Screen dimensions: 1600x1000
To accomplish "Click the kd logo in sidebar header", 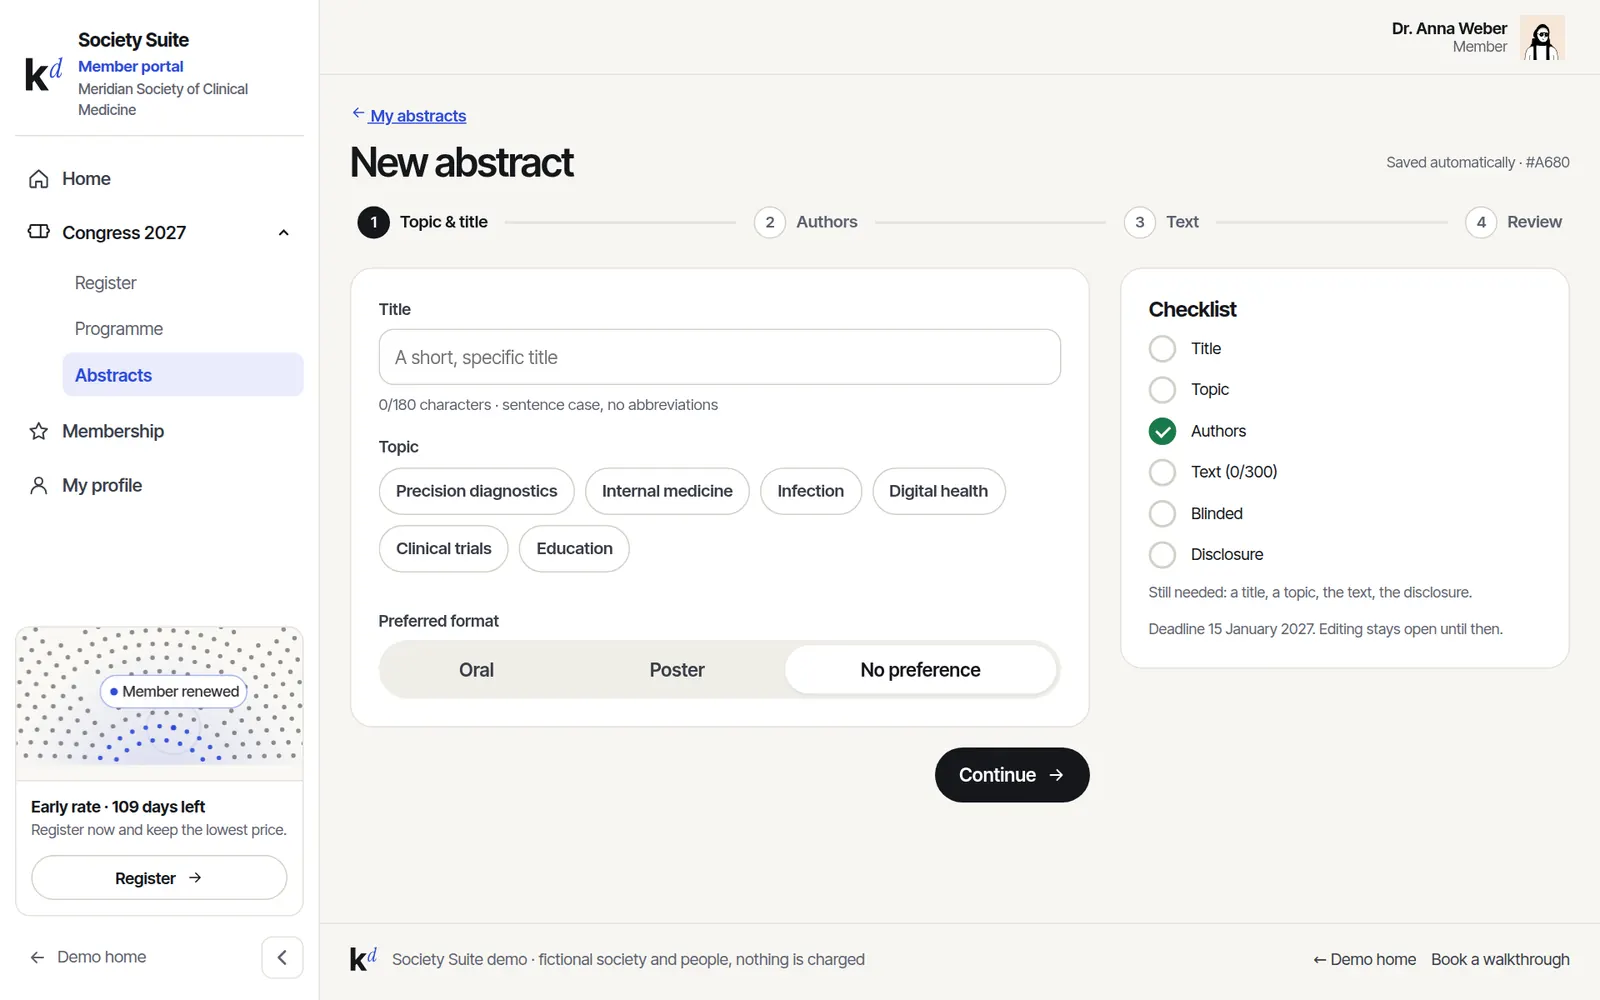I will 43,75.
